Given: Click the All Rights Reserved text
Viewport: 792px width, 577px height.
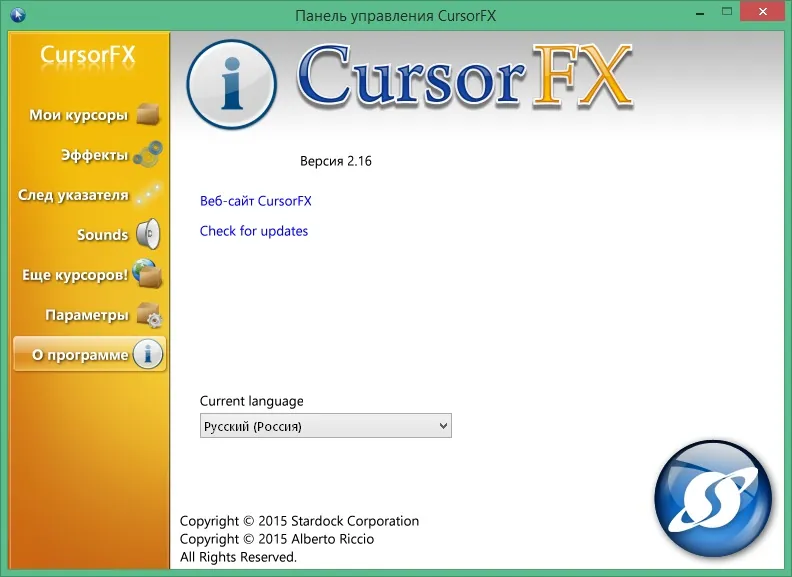Looking at the screenshot, I should 238,557.
